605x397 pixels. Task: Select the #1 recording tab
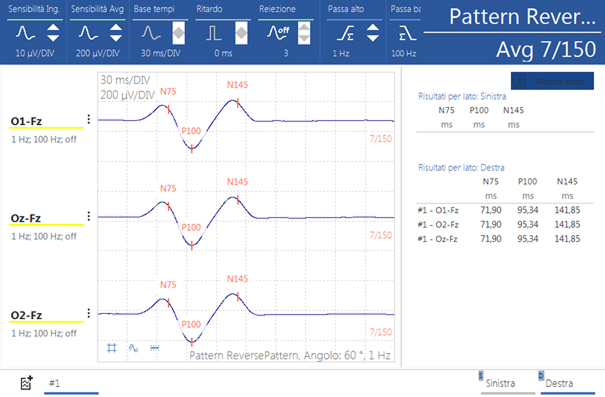click(71, 383)
